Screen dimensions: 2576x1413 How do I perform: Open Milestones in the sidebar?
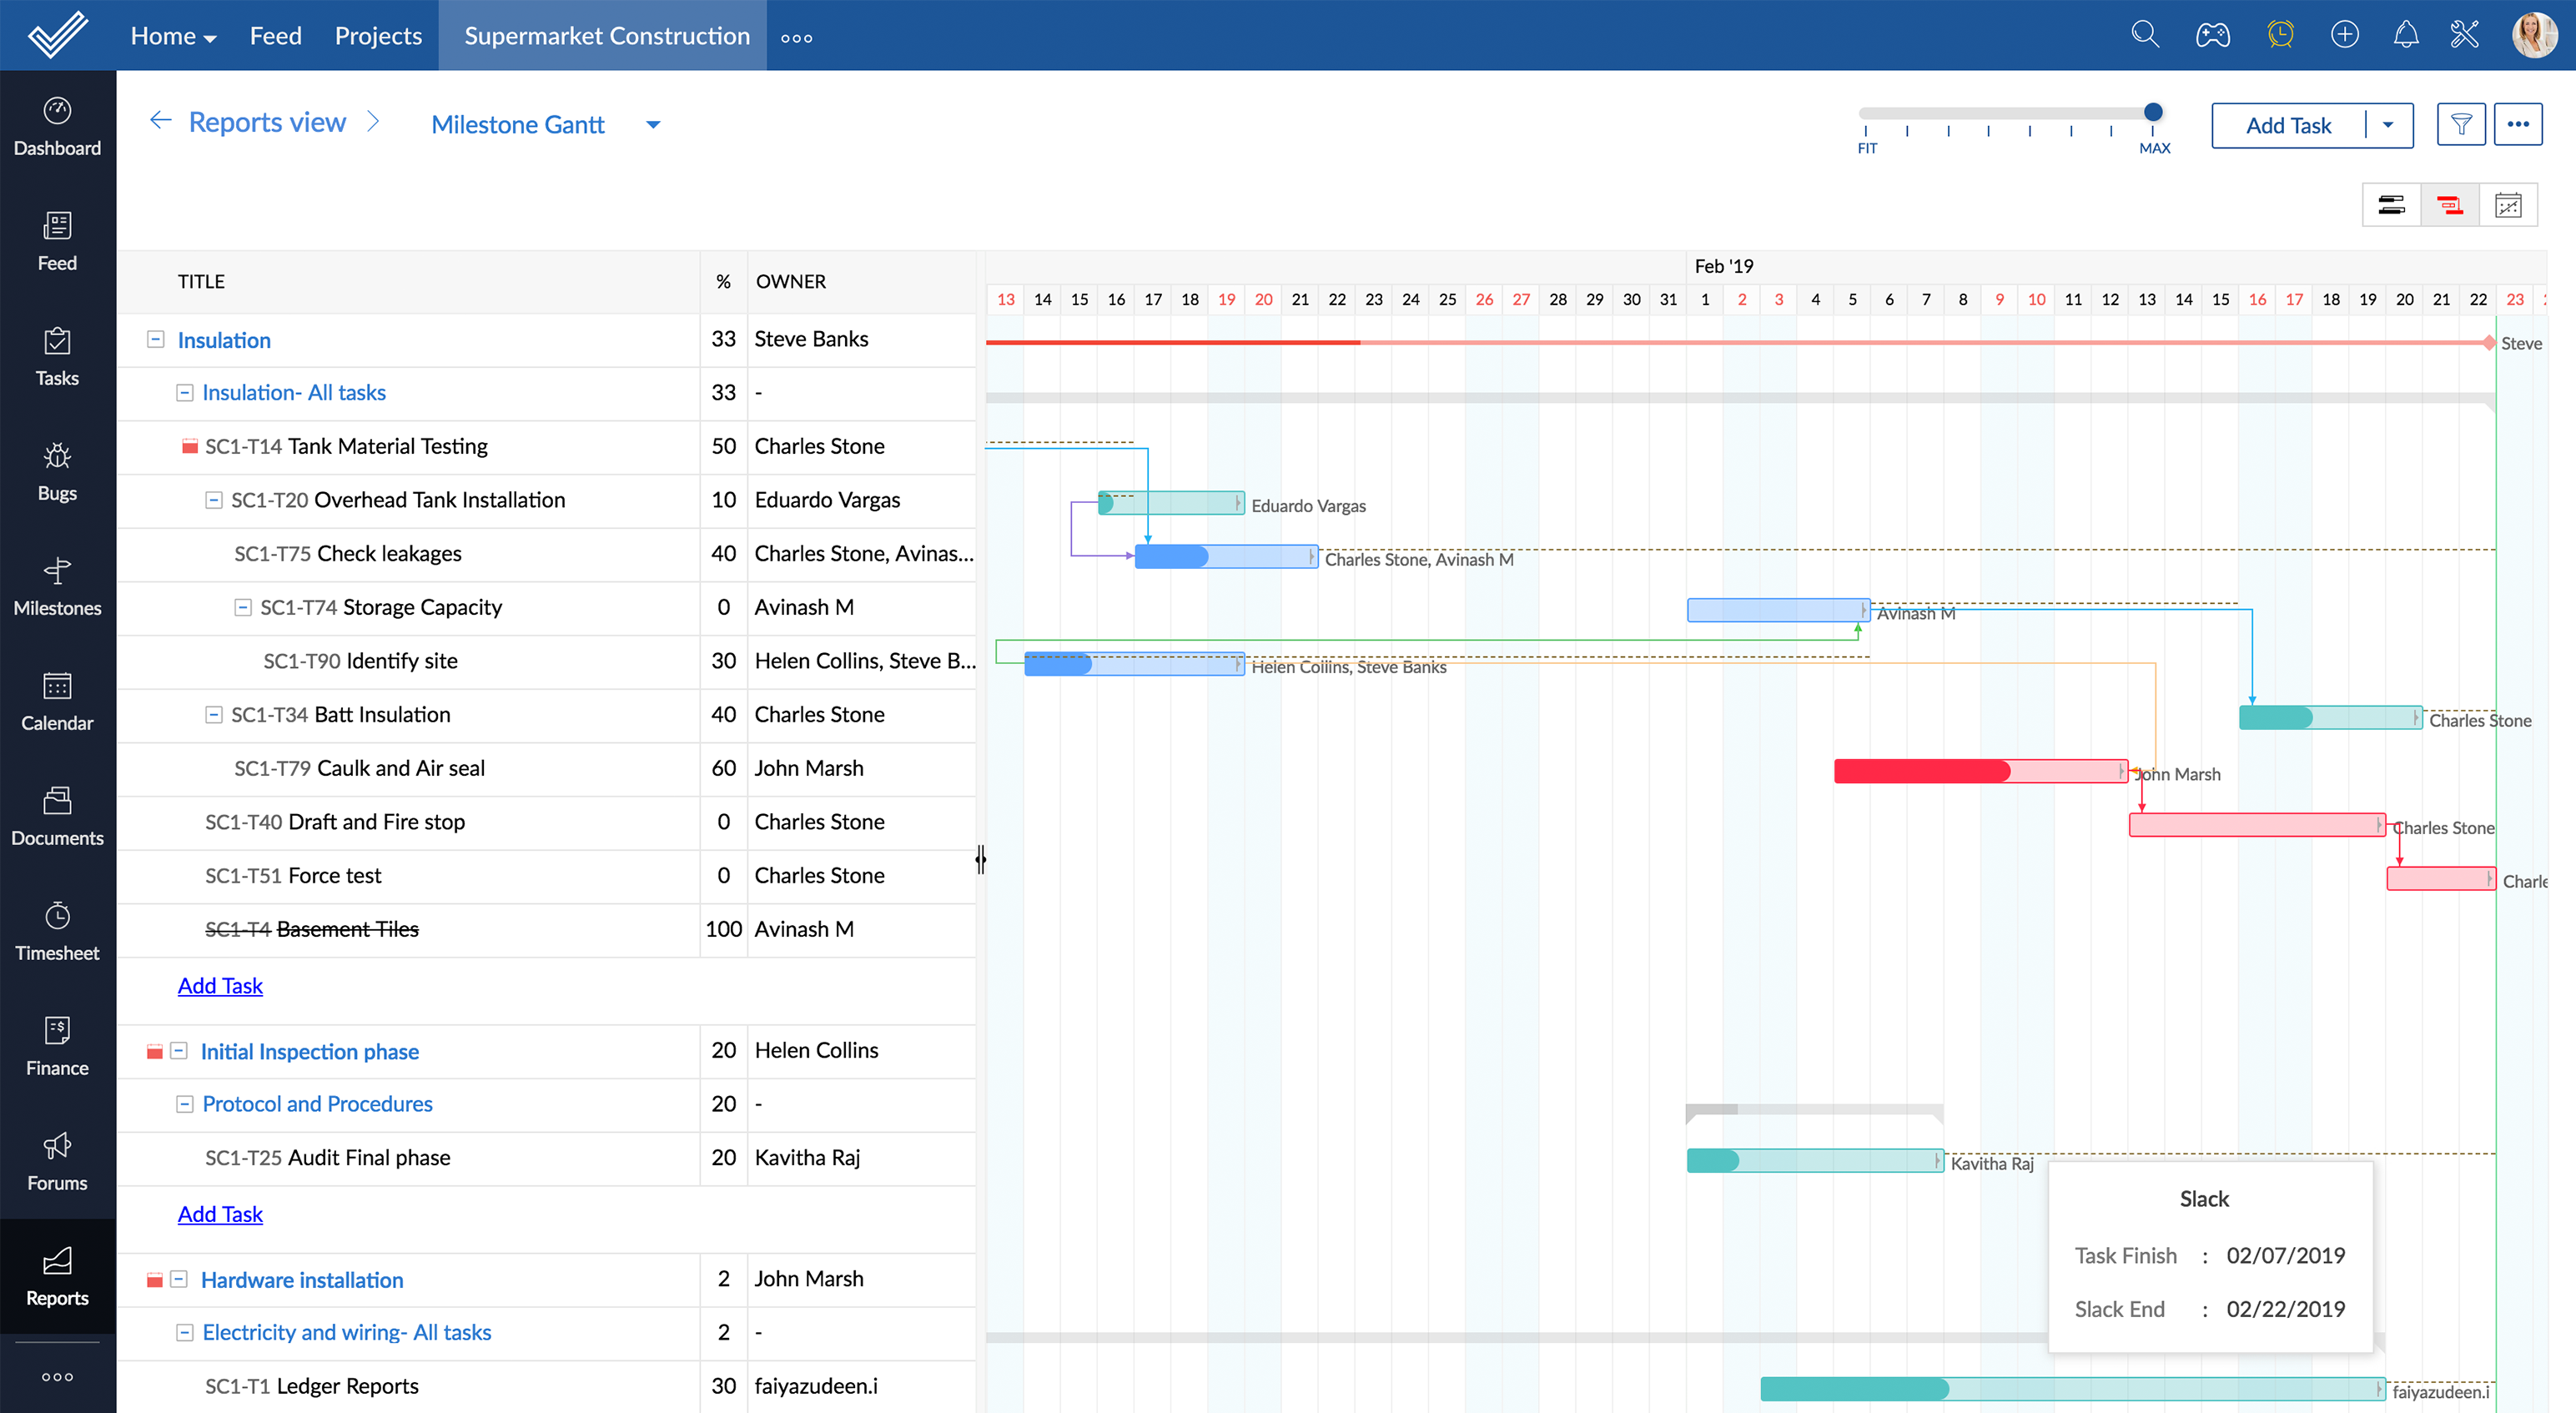click(x=57, y=585)
